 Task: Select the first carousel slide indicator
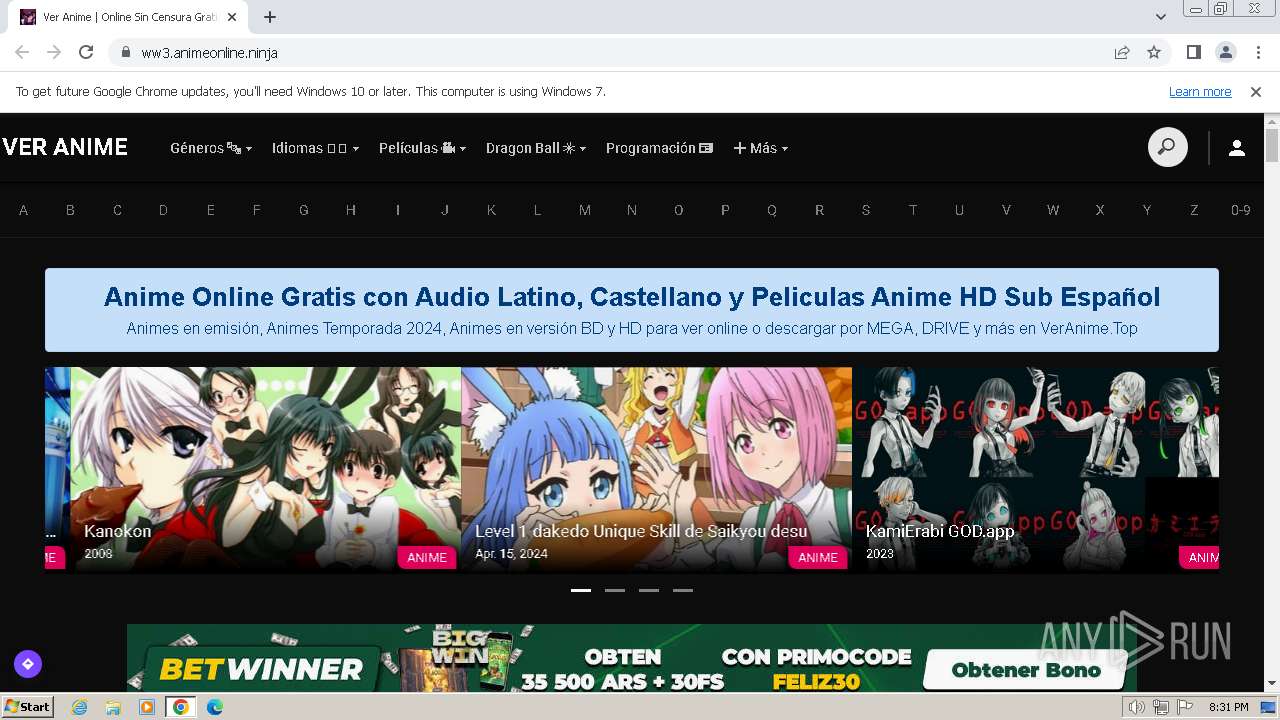pyautogui.click(x=581, y=590)
